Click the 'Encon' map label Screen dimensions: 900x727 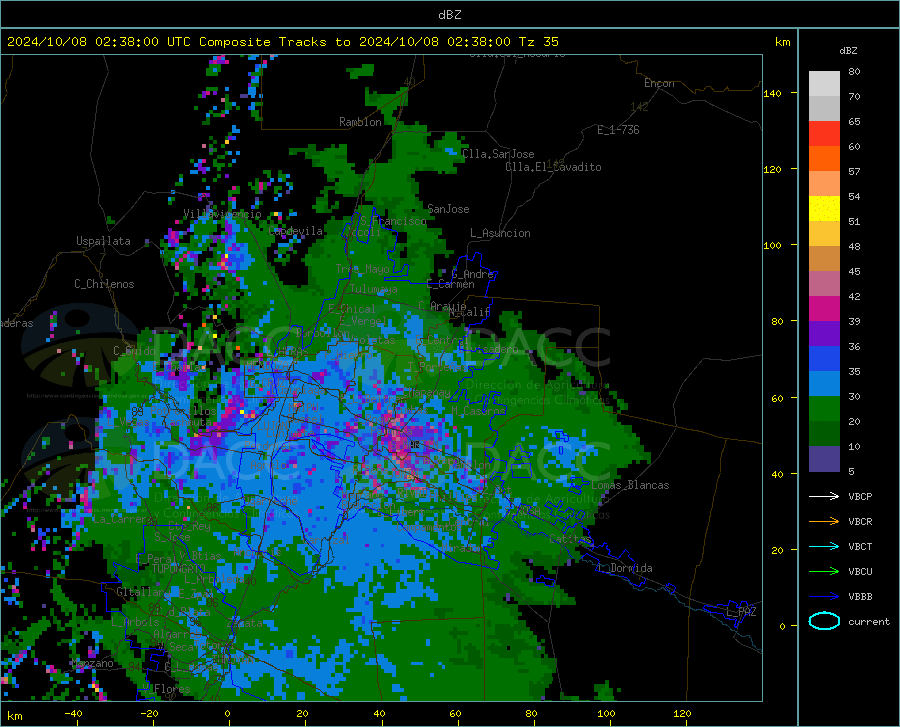pos(659,83)
